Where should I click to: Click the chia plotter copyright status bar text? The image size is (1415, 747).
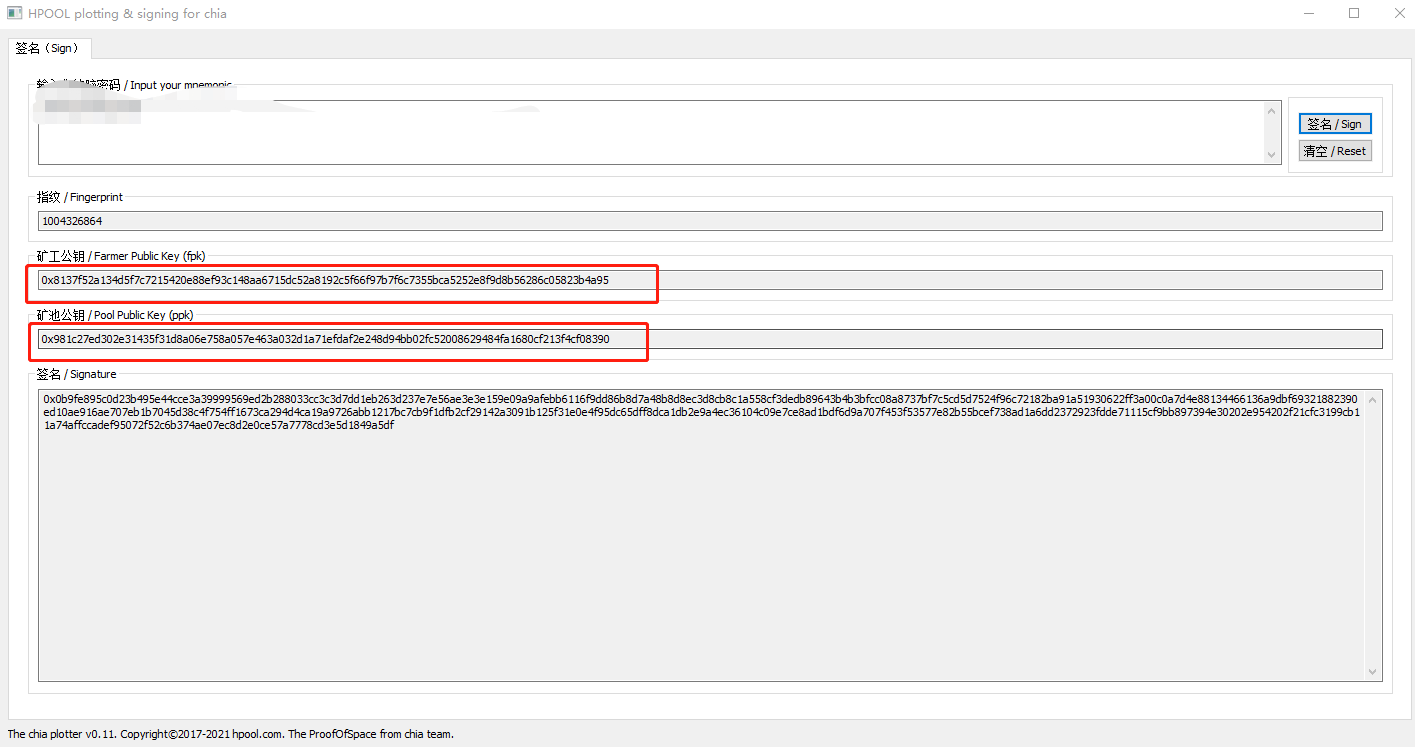tap(231, 734)
